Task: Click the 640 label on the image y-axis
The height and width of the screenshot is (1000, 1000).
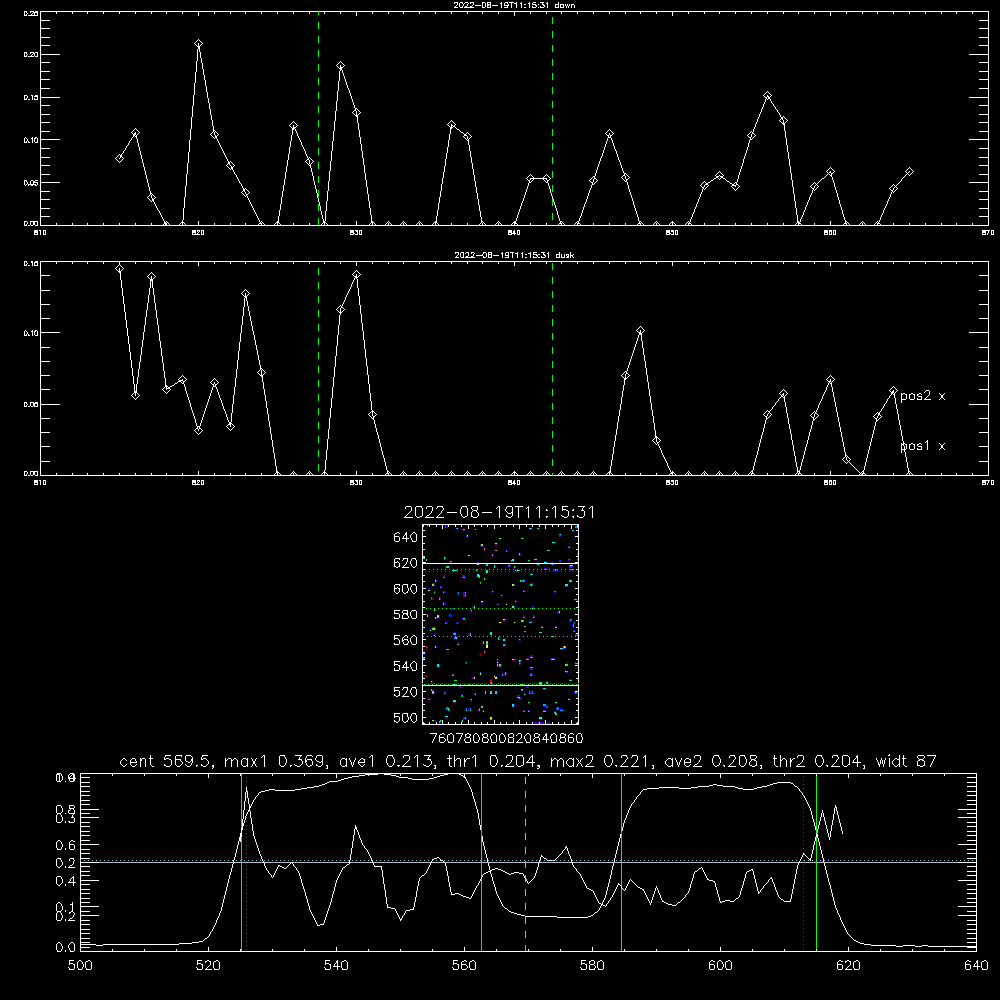Action: click(406, 538)
